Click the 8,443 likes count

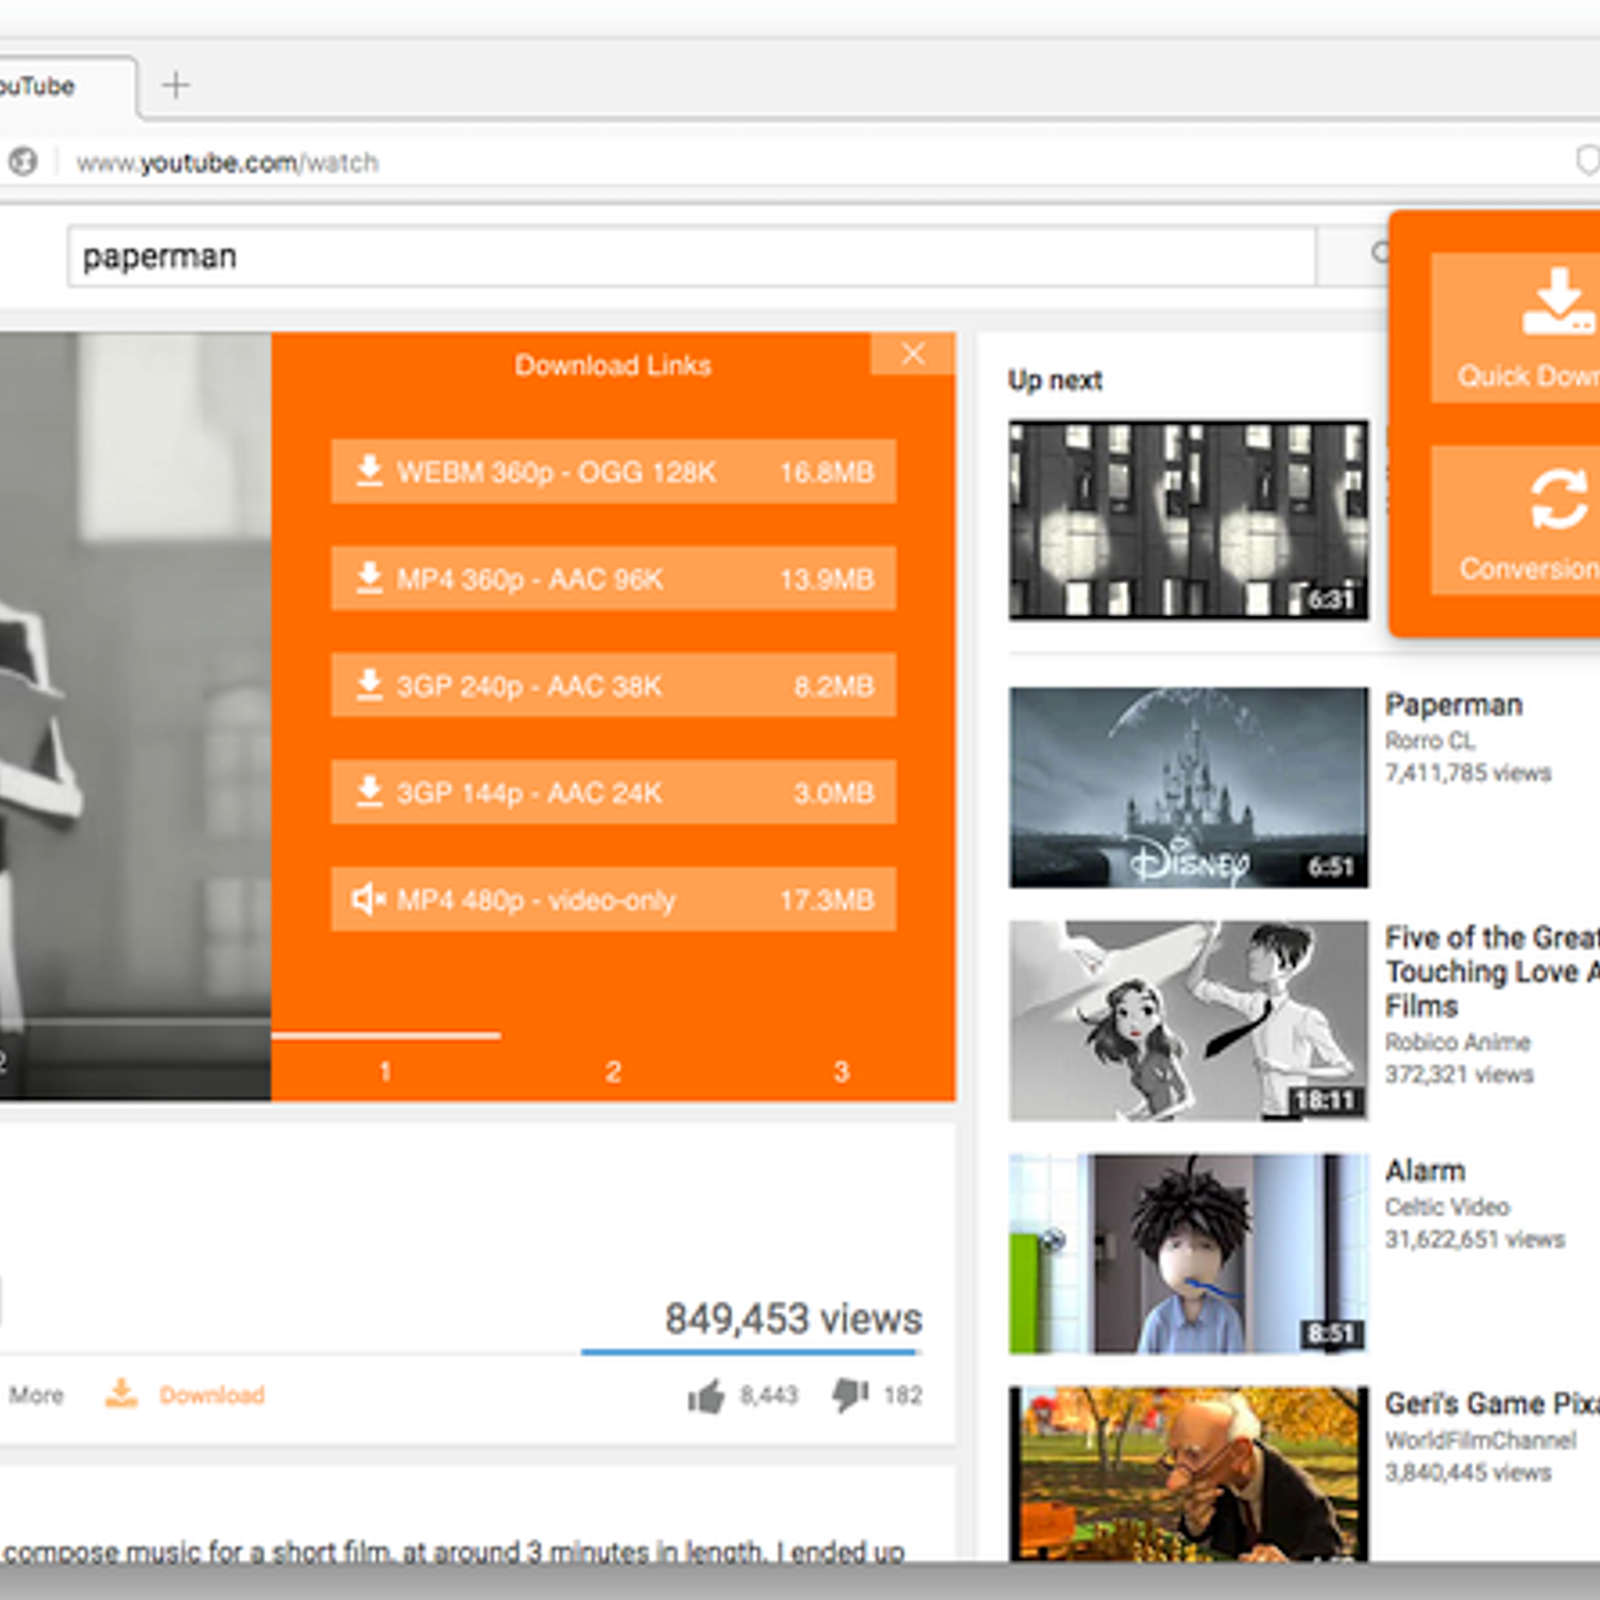click(769, 1395)
